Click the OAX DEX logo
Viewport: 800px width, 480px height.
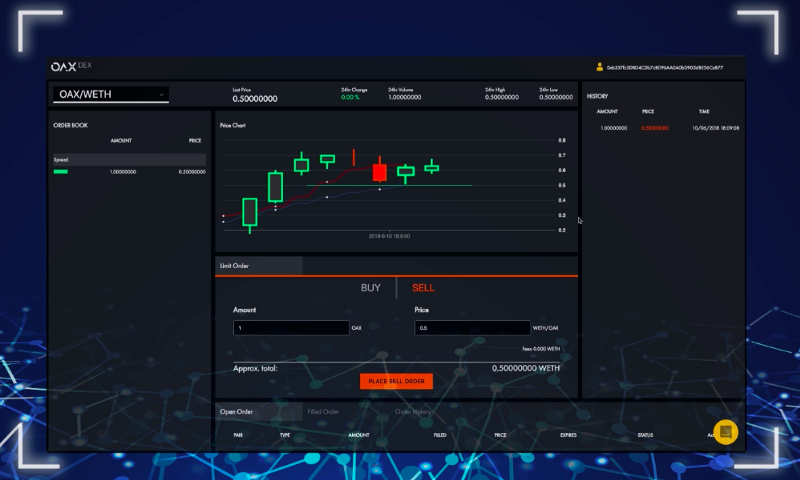[71, 66]
